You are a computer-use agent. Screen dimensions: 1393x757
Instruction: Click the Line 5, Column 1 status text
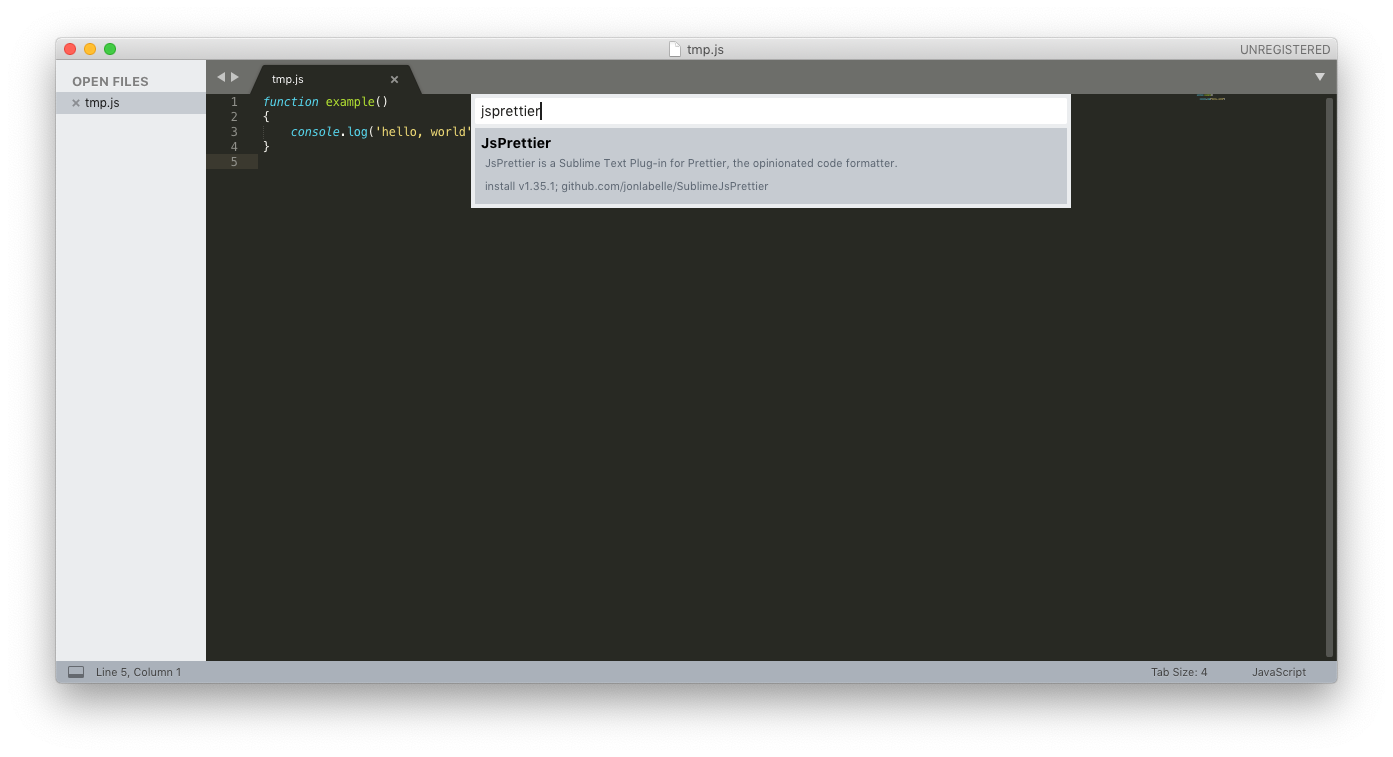[139, 672]
